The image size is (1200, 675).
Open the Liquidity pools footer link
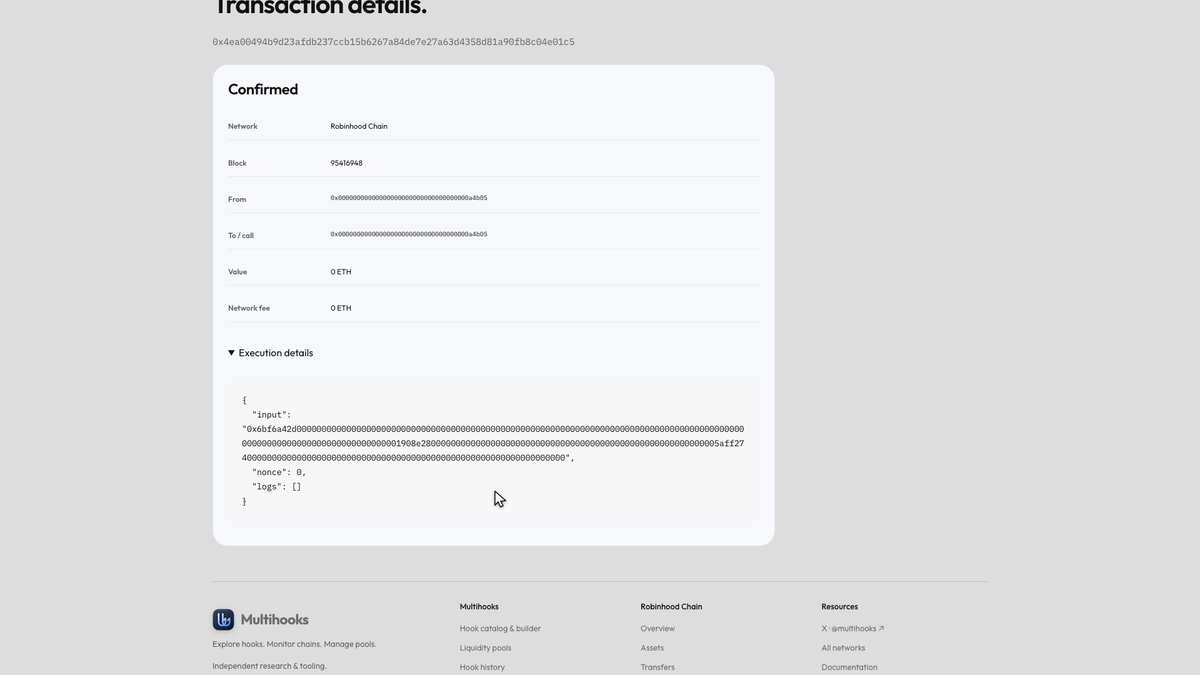click(x=485, y=648)
